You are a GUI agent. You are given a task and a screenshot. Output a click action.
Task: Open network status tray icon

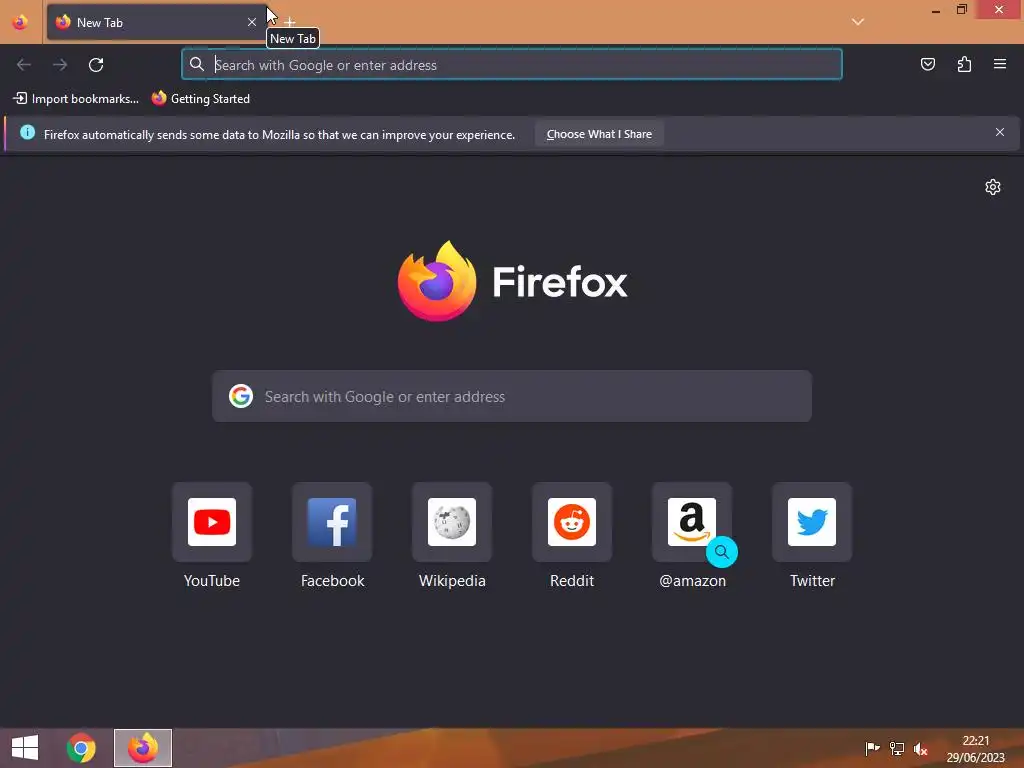(897, 748)
